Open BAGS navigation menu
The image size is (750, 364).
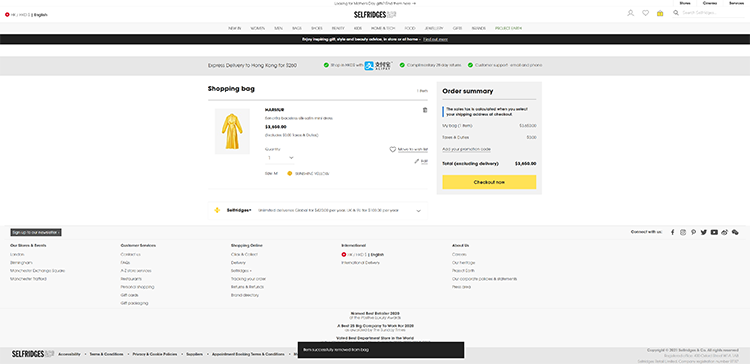297,29
